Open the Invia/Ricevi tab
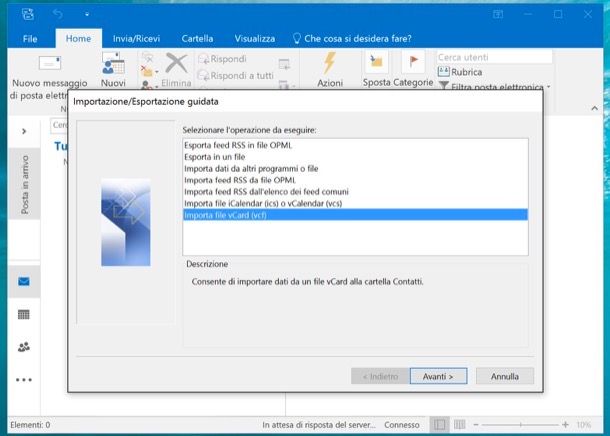The image size is (610, 436). [136, 39]
